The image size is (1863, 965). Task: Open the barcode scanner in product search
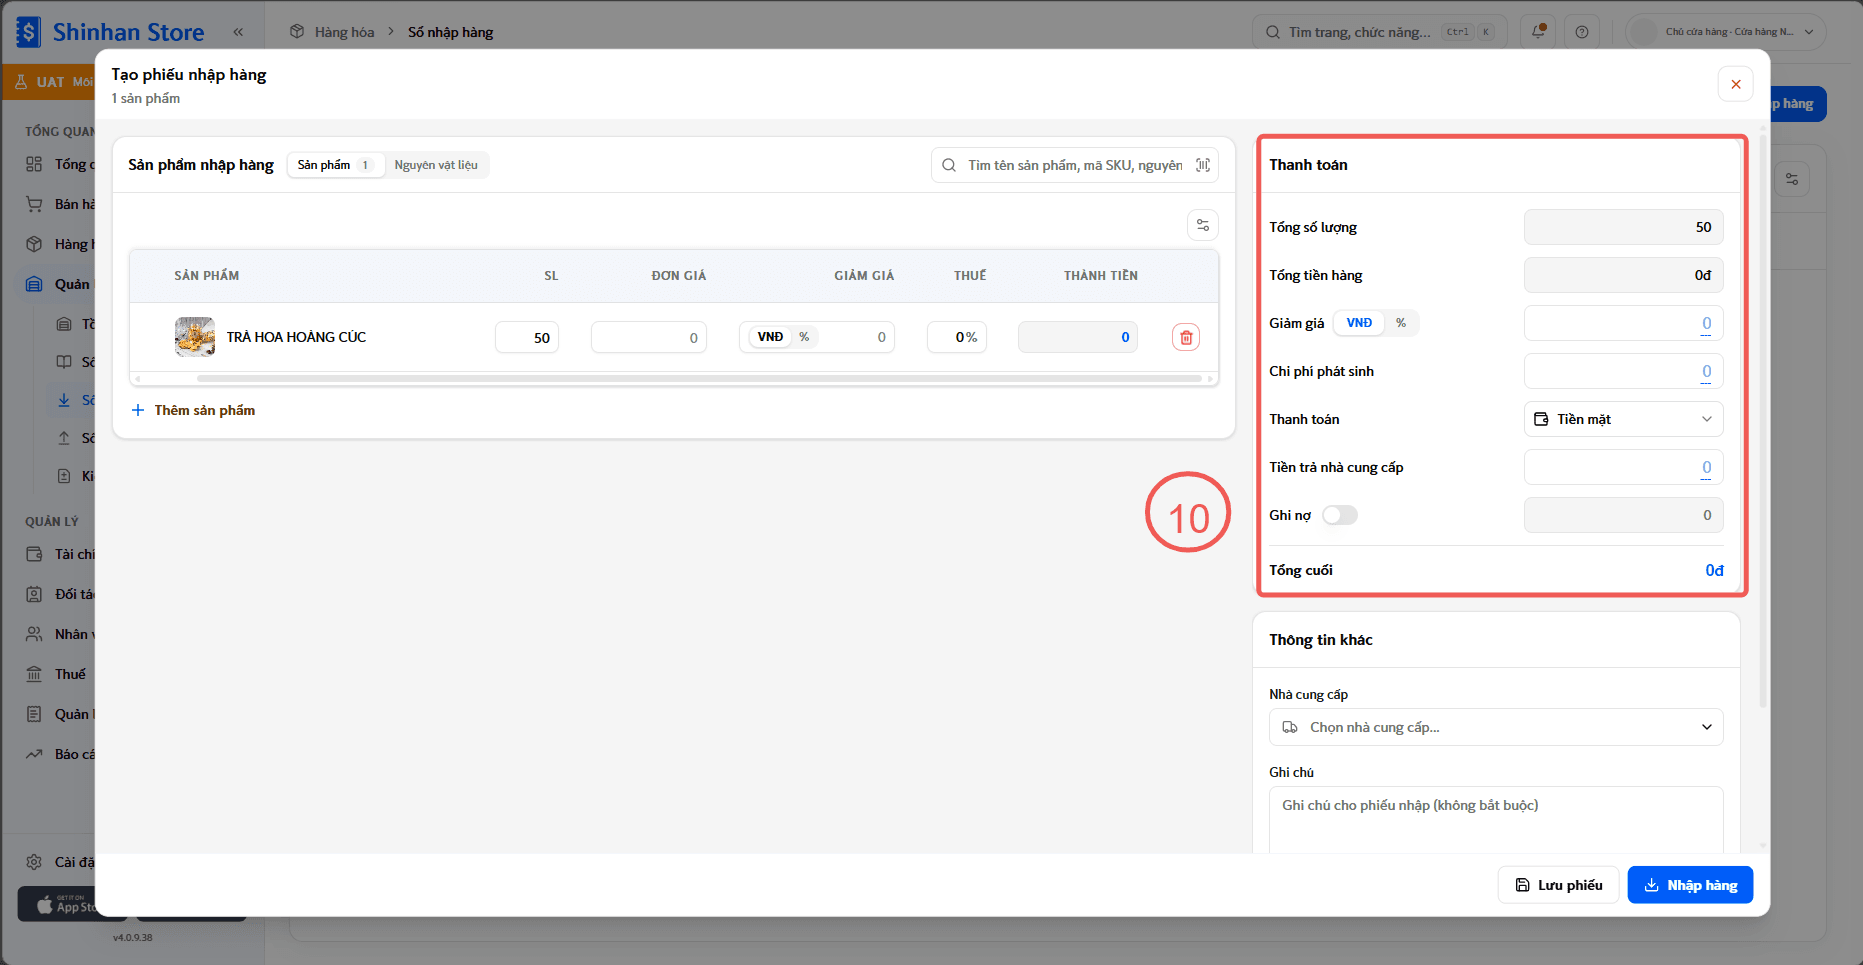pyautogui.click(x=1203, y=165)
